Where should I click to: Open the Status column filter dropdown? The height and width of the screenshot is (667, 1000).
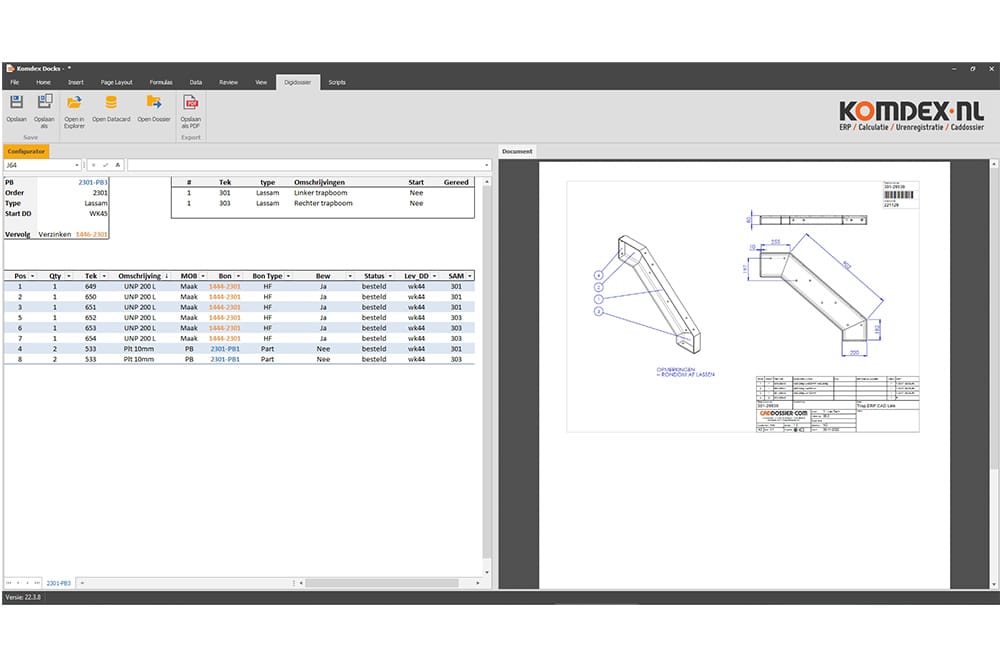coord(390,276)
